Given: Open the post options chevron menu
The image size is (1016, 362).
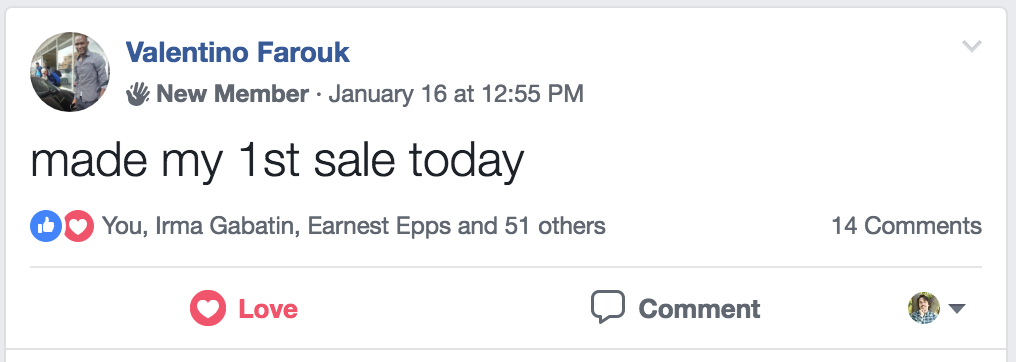Looking at the screenshot, I should pyautogui.click(x=971, y=46).
